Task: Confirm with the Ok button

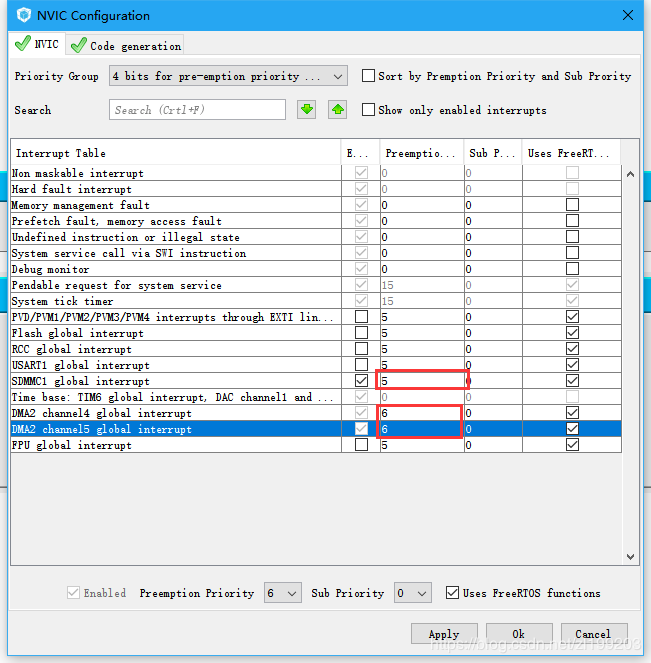Action: pos(519,633)
